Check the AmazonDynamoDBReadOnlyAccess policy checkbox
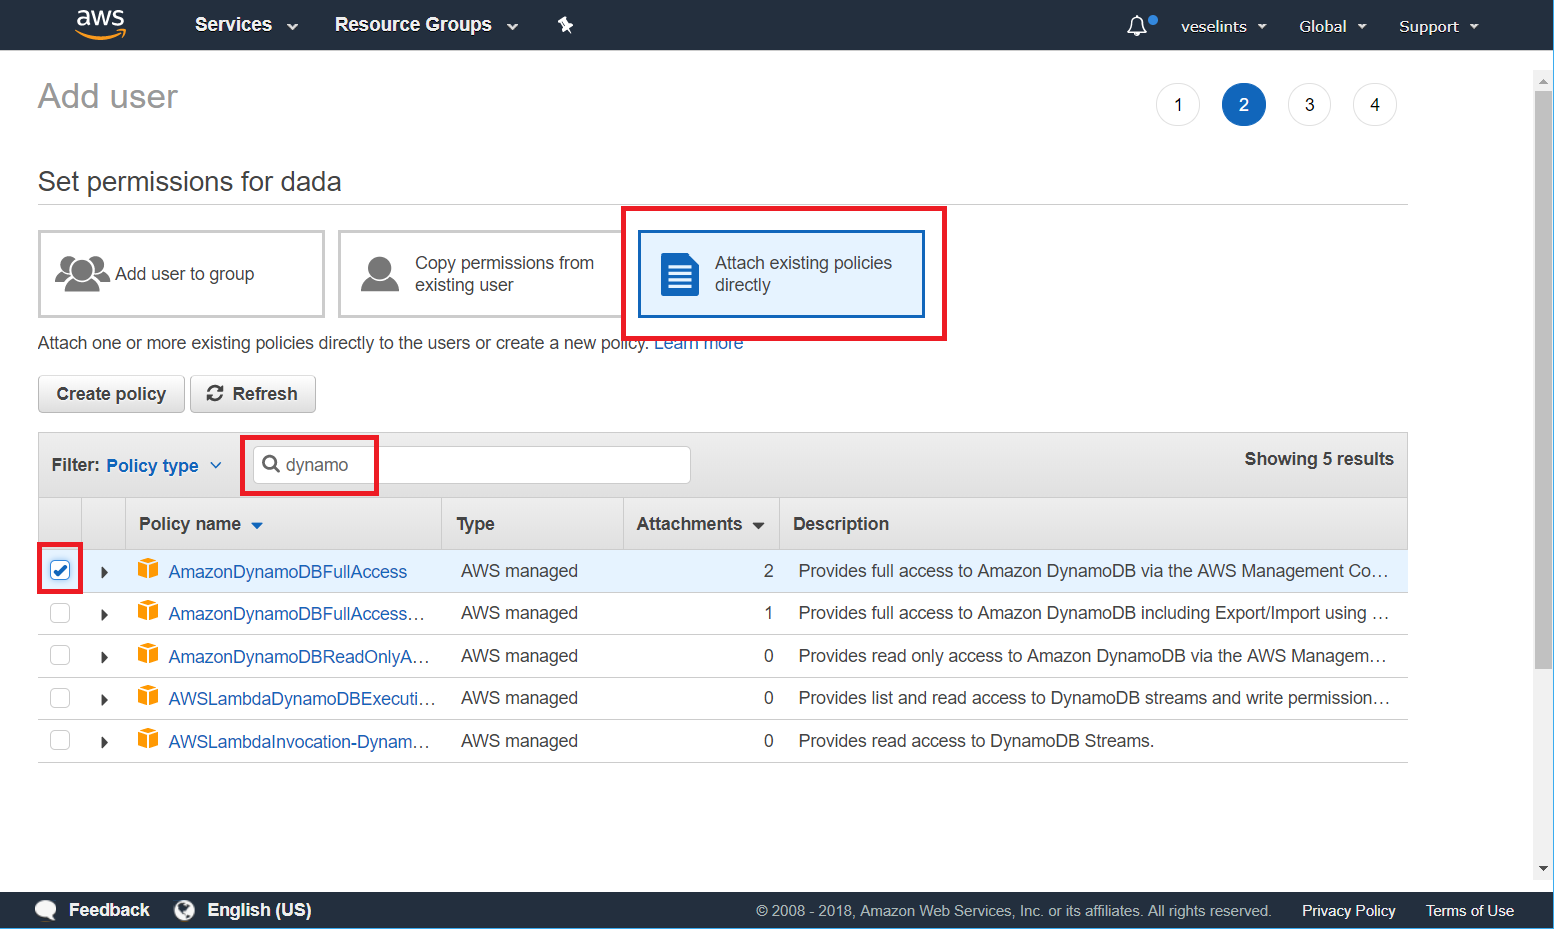Screen dimensions: 1554x929 click(x=60, y=655)
